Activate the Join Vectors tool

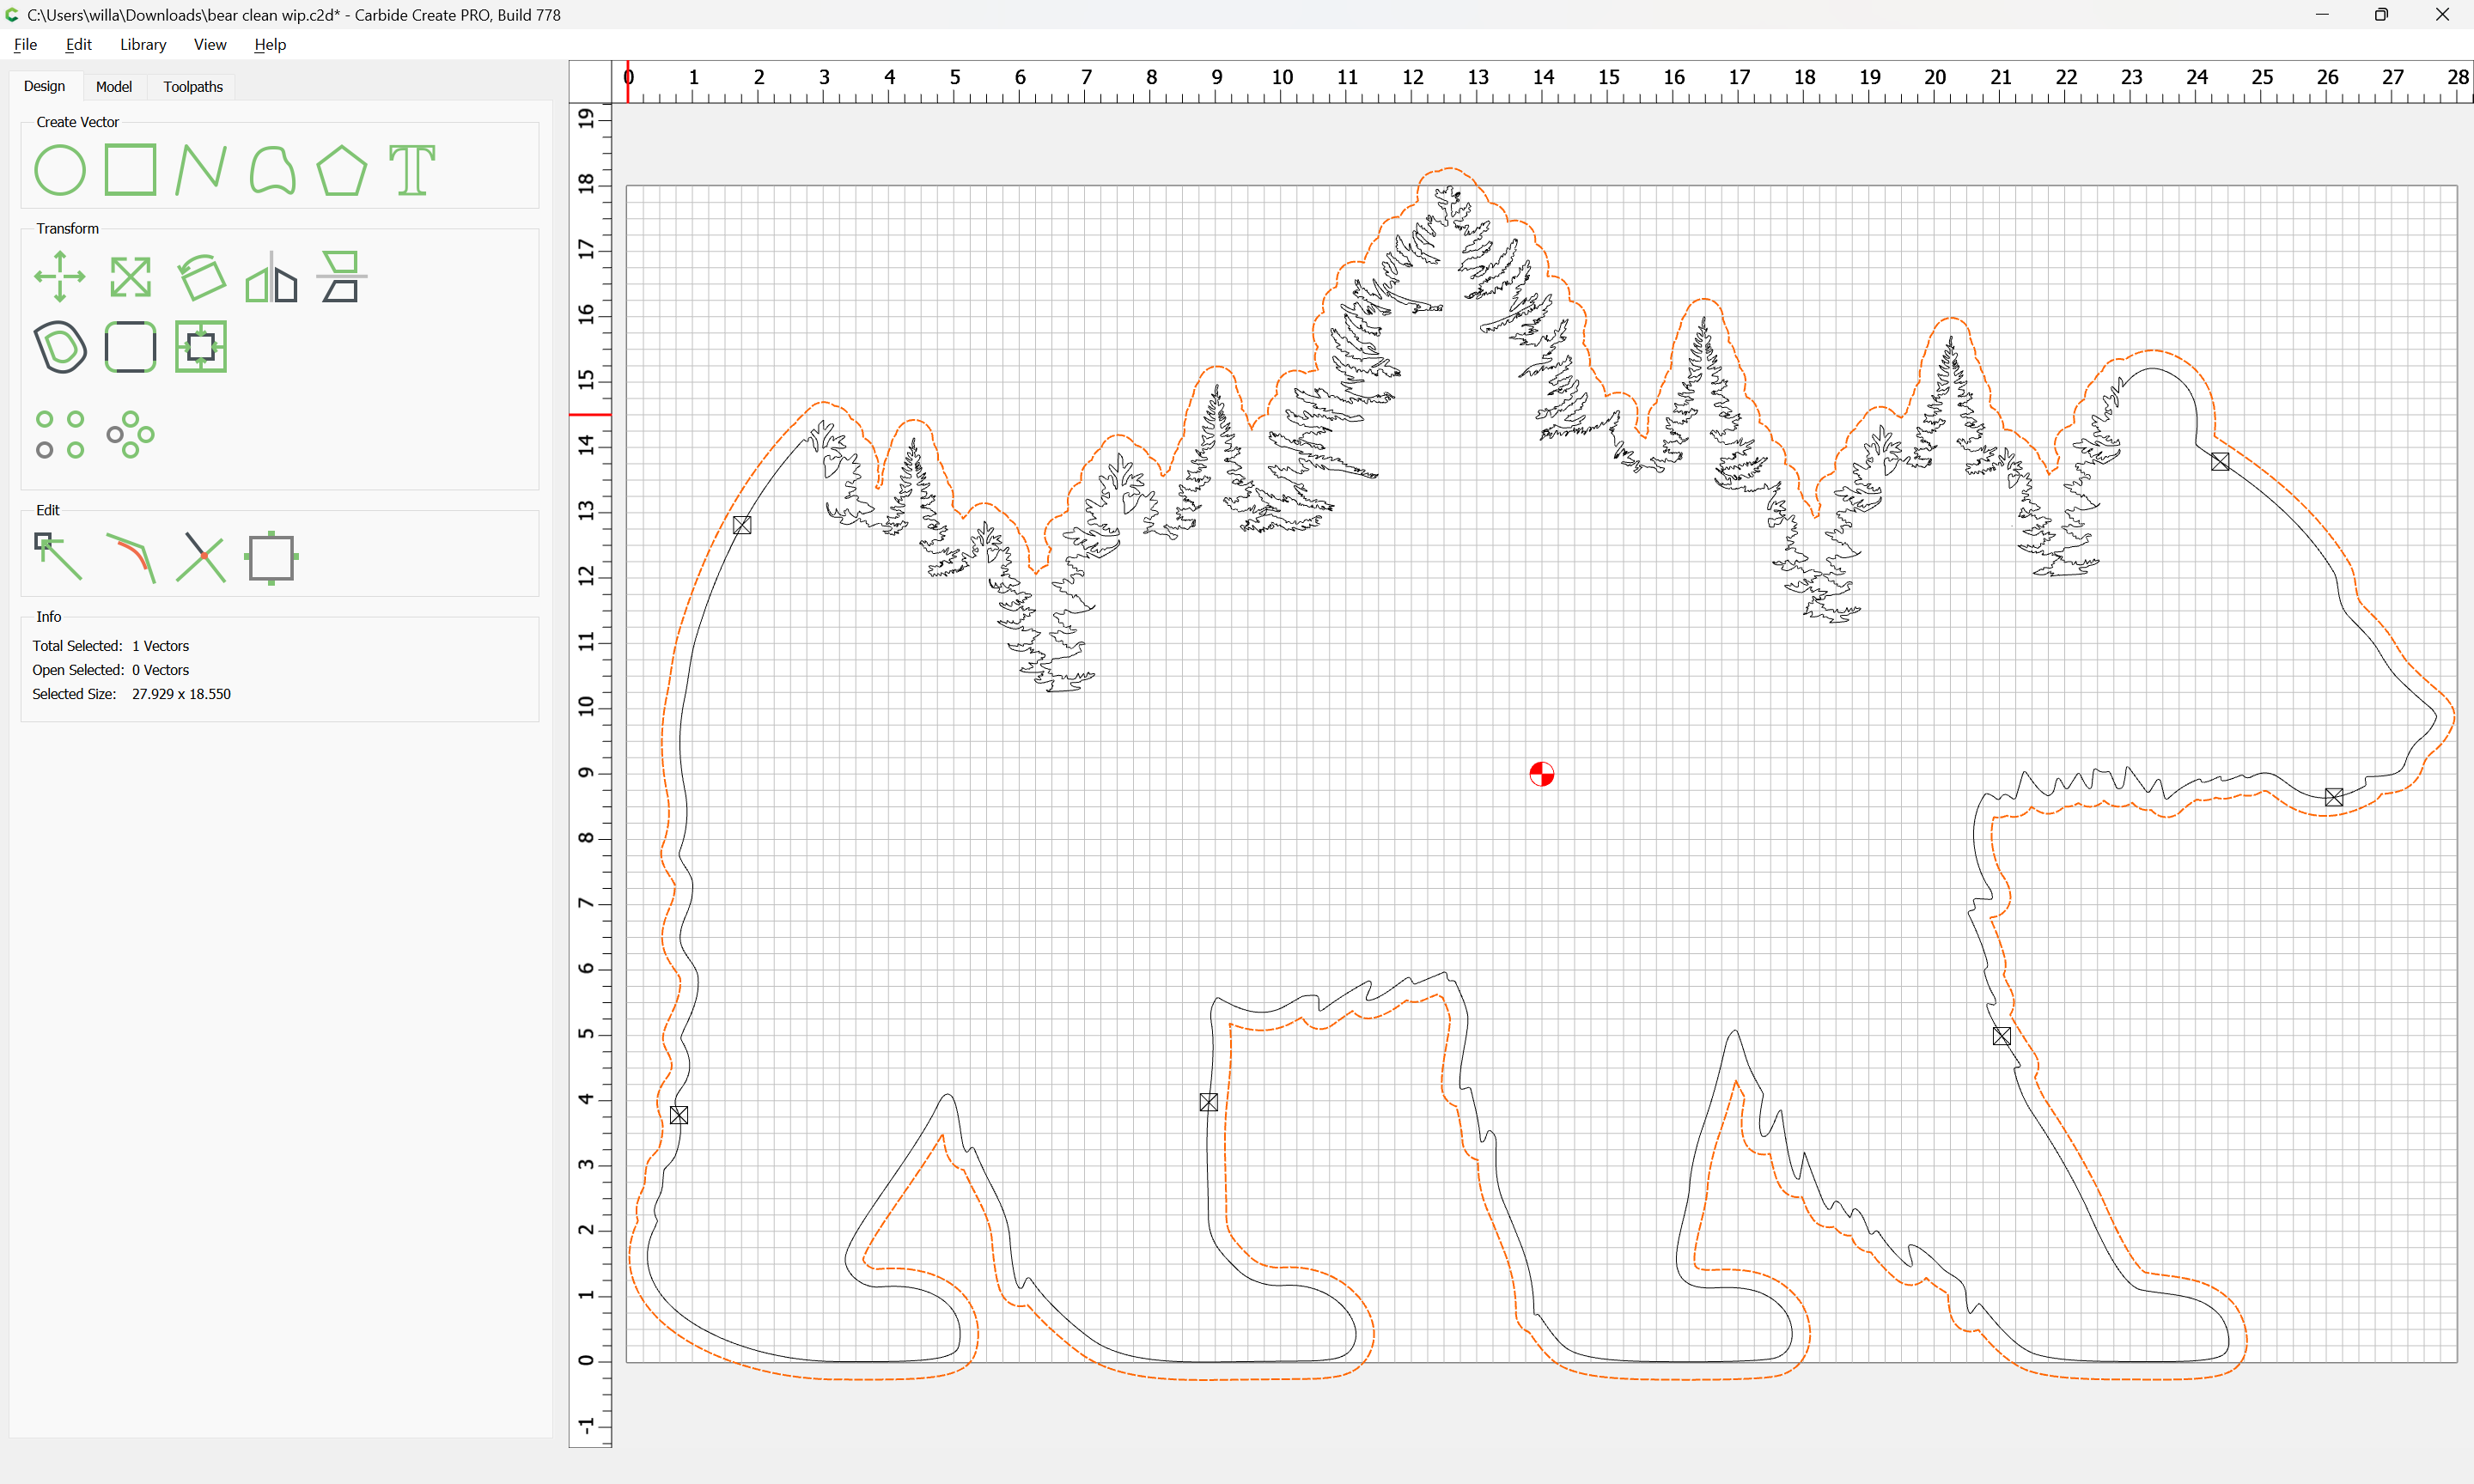(131, 558)
